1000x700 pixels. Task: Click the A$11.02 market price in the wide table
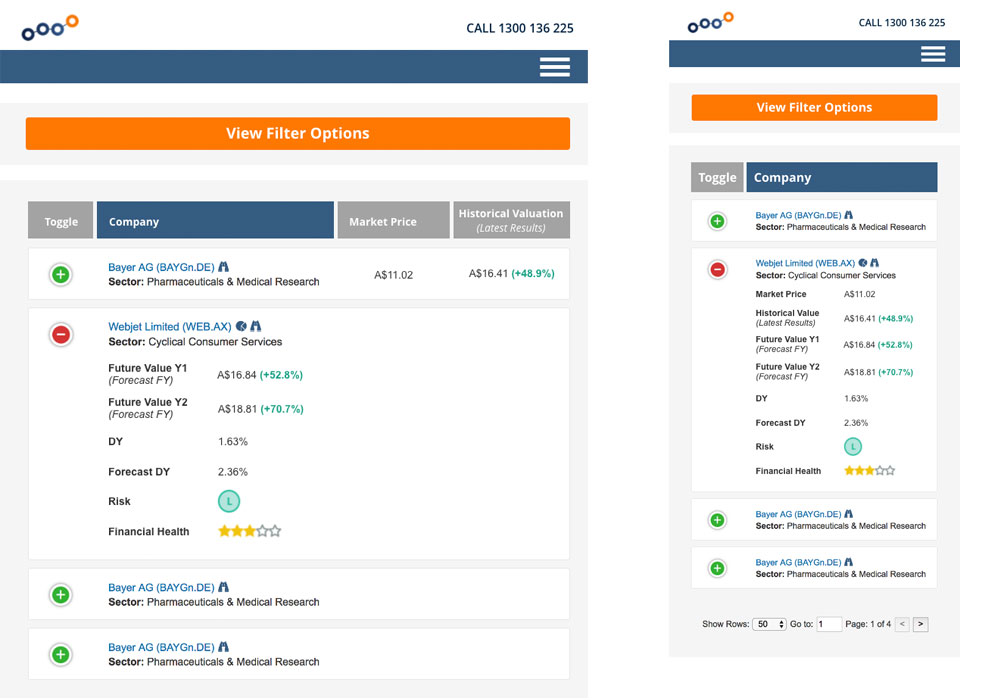click(393, 275)
